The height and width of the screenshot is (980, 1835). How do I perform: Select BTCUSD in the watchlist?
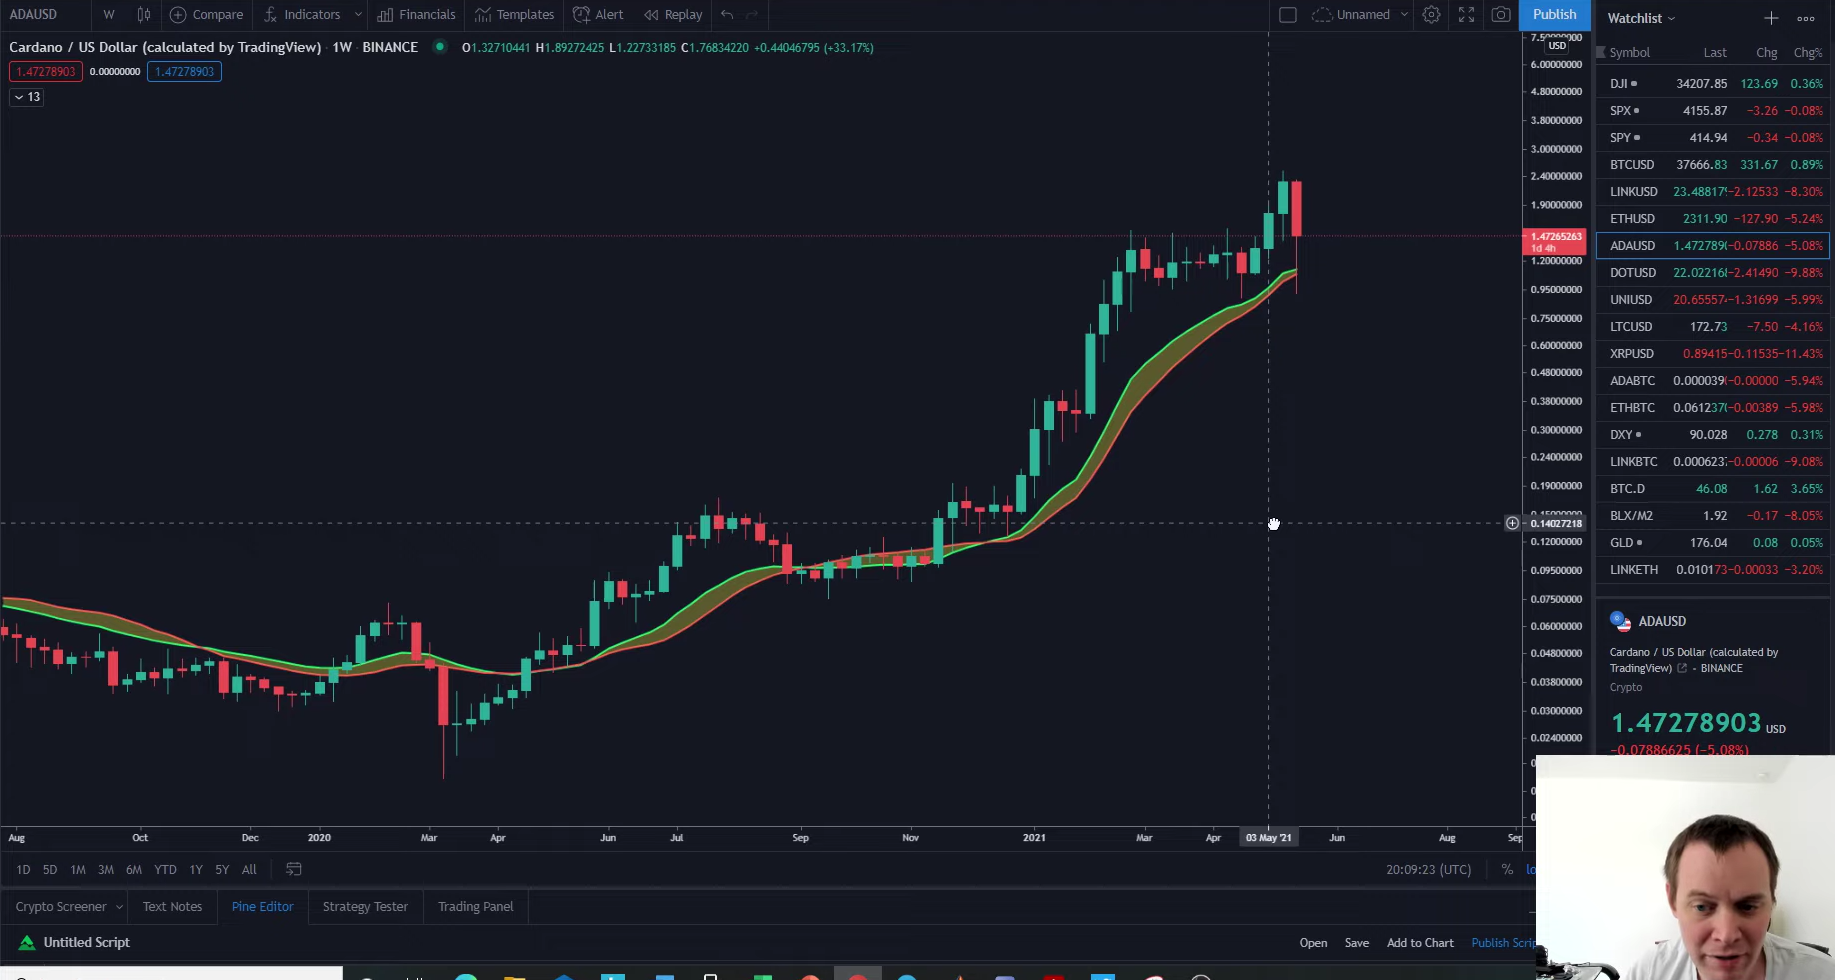pos(1714,164)
